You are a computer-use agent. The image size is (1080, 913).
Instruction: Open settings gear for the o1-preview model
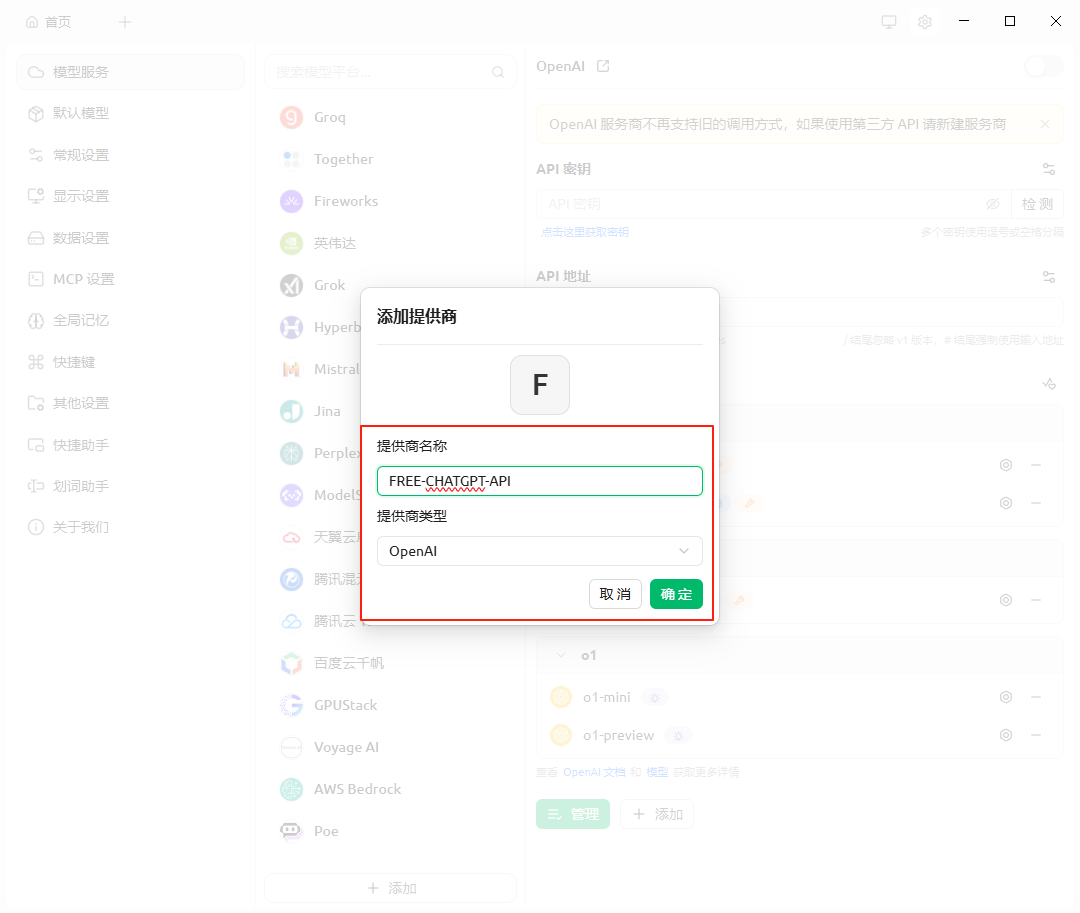(x=1006, y=735)
